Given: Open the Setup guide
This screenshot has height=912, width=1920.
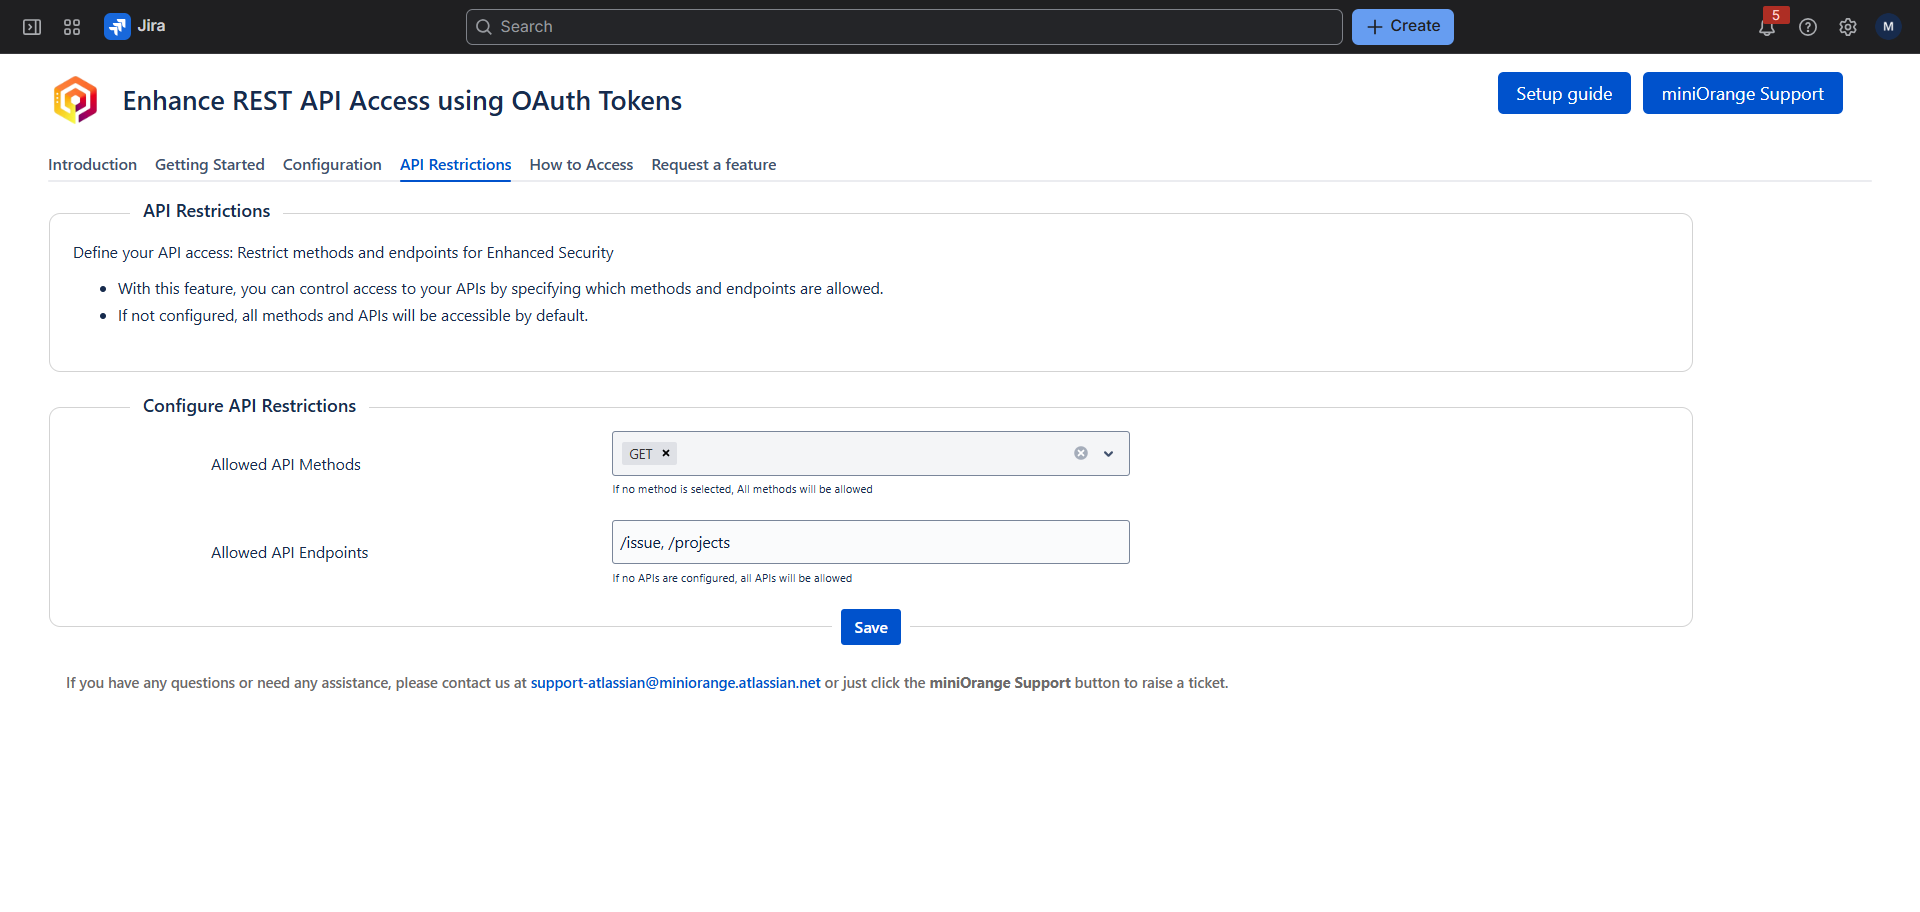Looking at the screenshot, I should pos(1564,93).
